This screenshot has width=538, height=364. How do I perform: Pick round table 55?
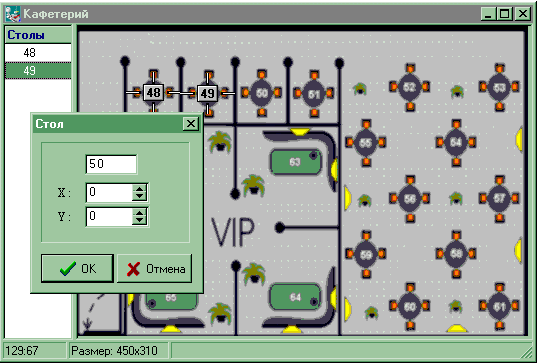pyautogui.click(x=366, y=142)
